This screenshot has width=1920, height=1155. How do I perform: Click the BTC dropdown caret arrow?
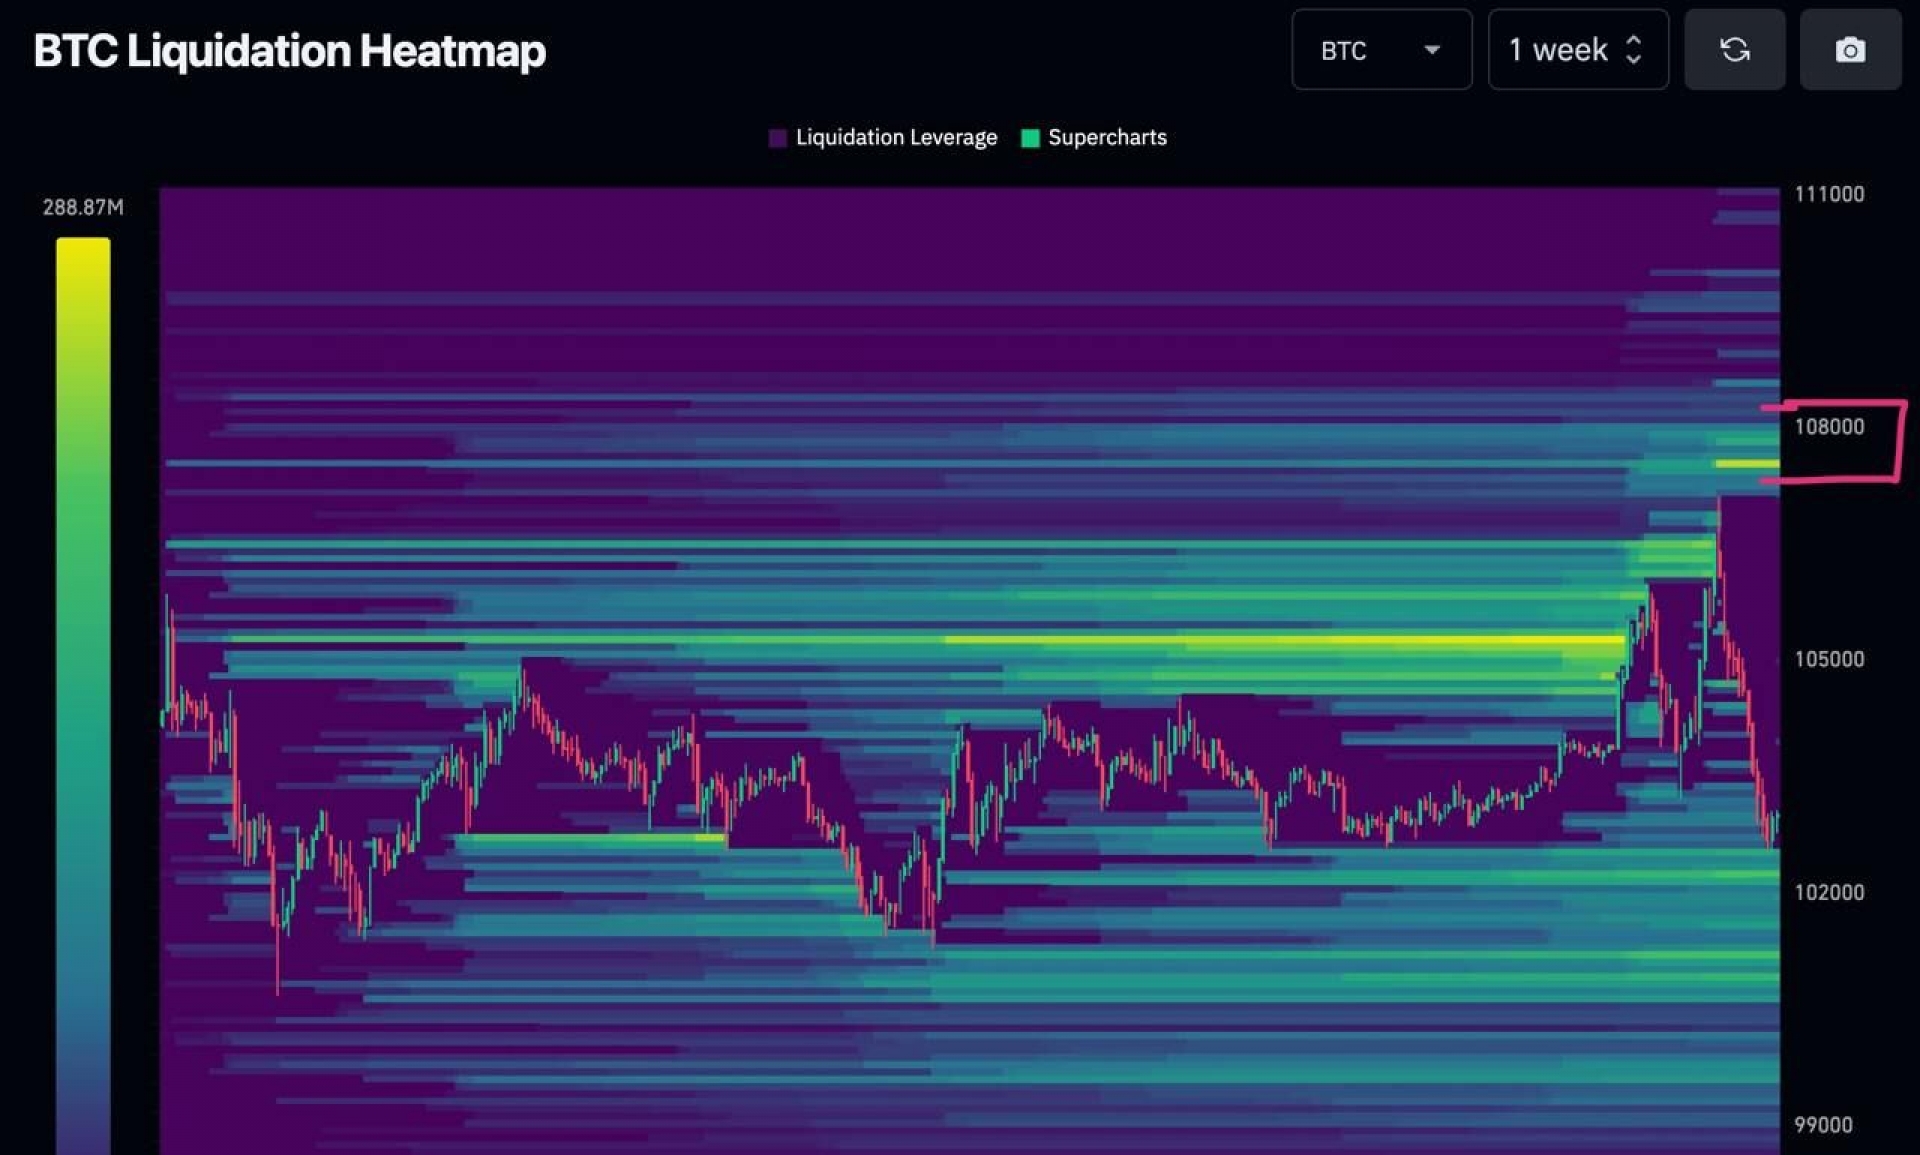[x=1432, y=50]
